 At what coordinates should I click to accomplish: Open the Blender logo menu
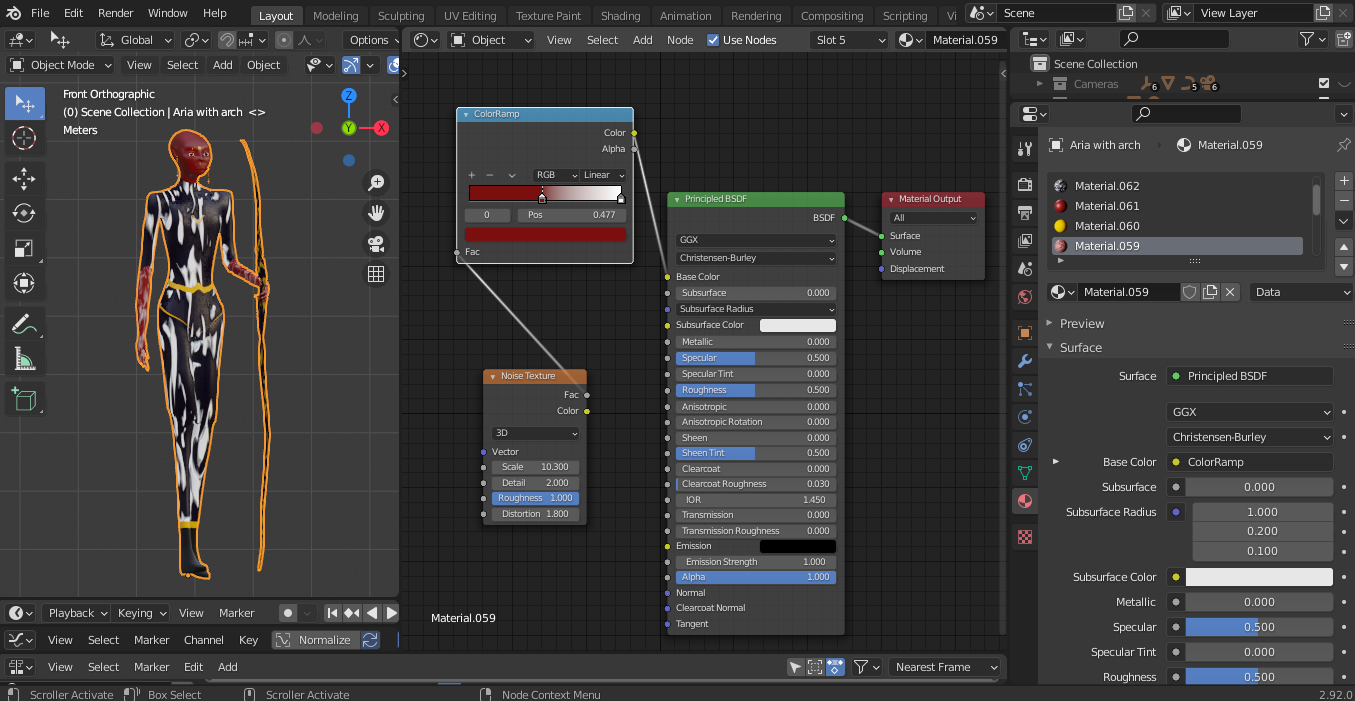12,13
